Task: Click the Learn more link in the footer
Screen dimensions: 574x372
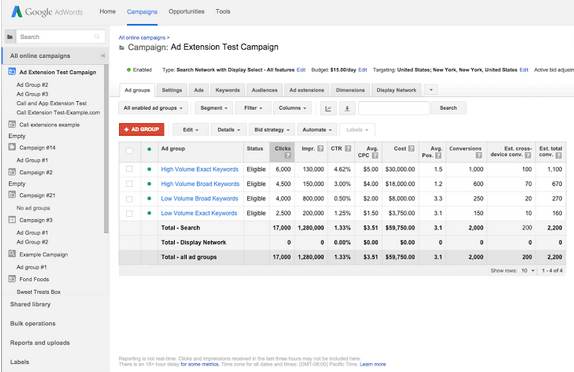Action: tap(373, 364)
